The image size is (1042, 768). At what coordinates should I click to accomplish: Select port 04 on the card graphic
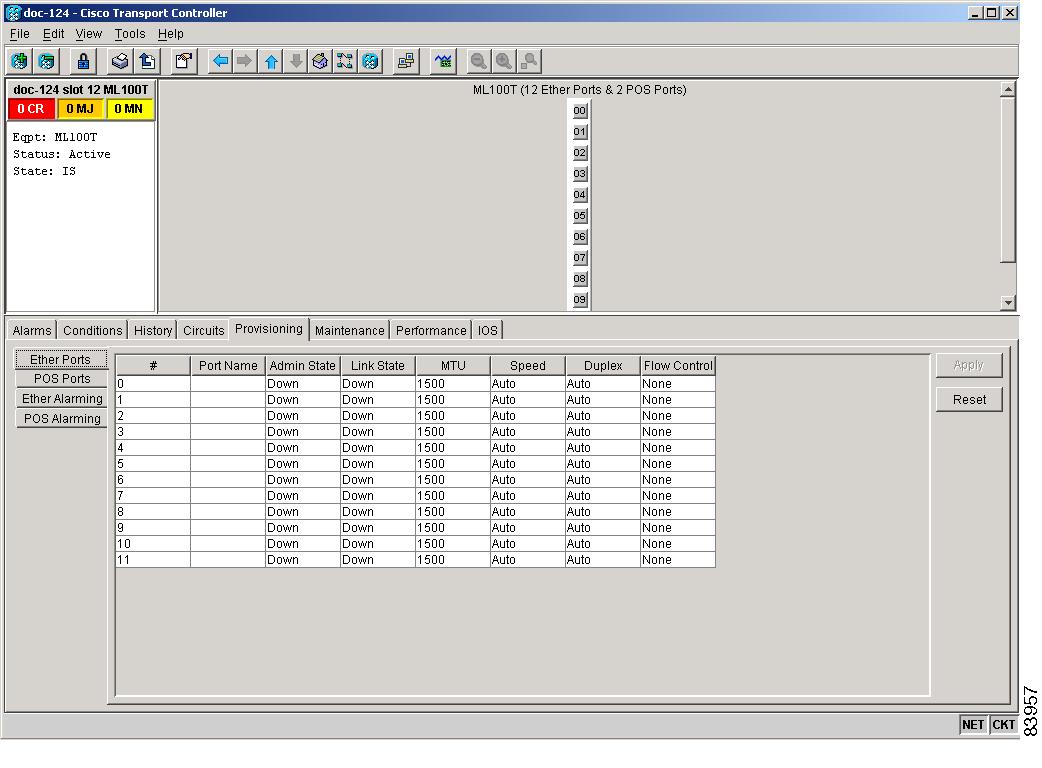click(x=580, y=195)
